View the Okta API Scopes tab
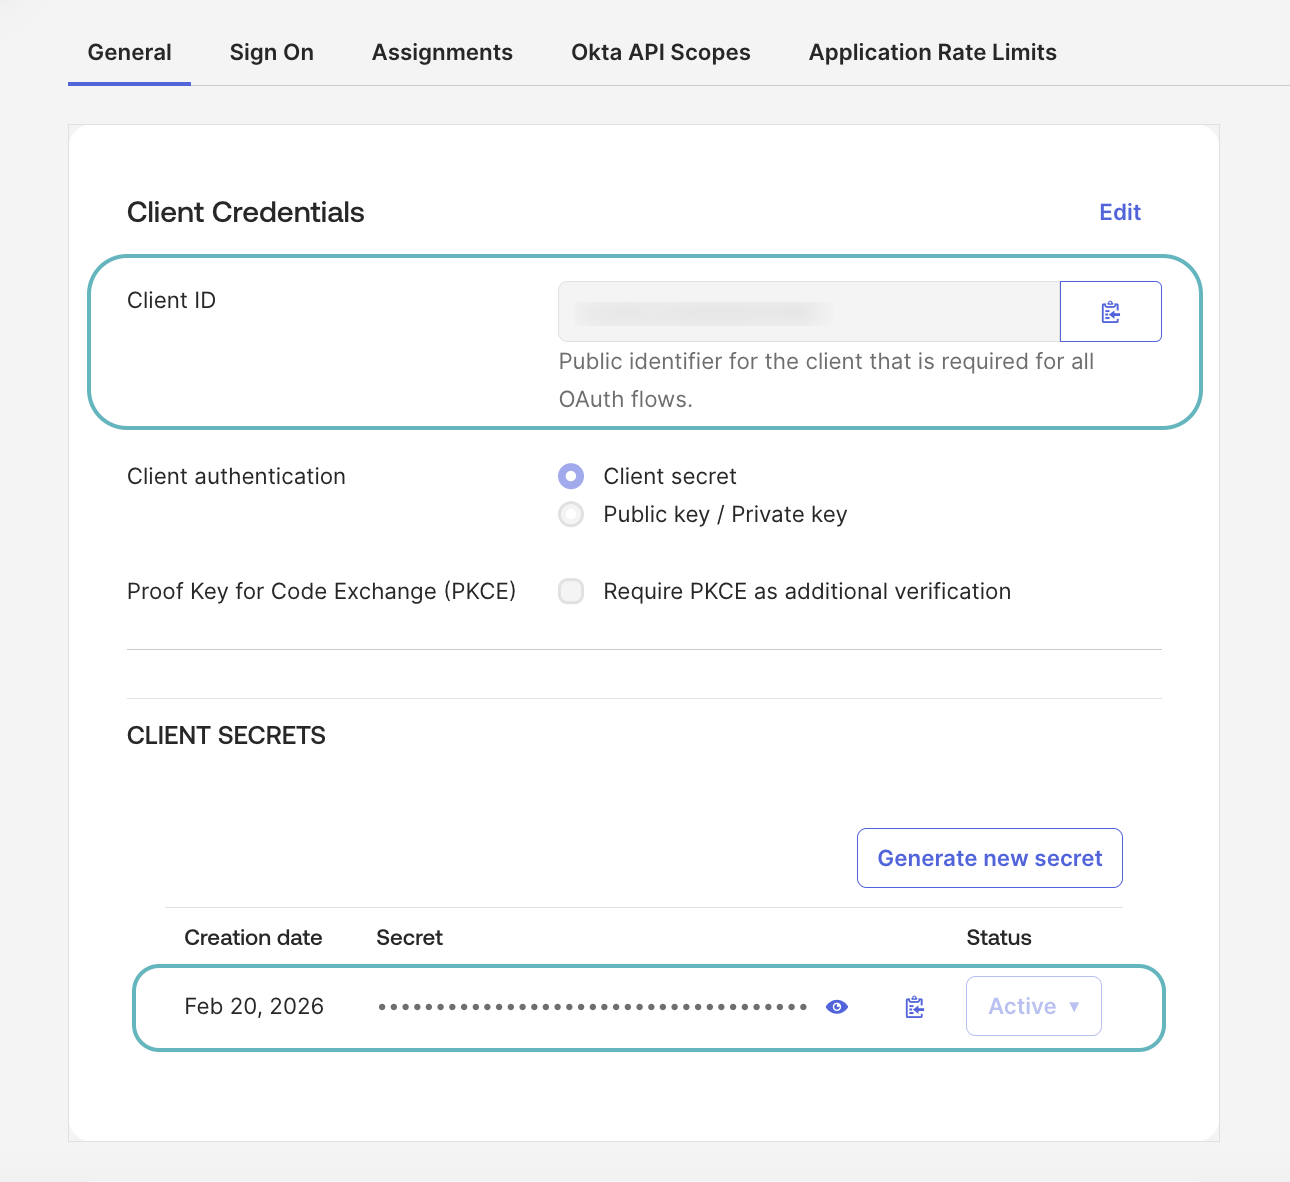 pyautogui.click(x=660, y=52)
